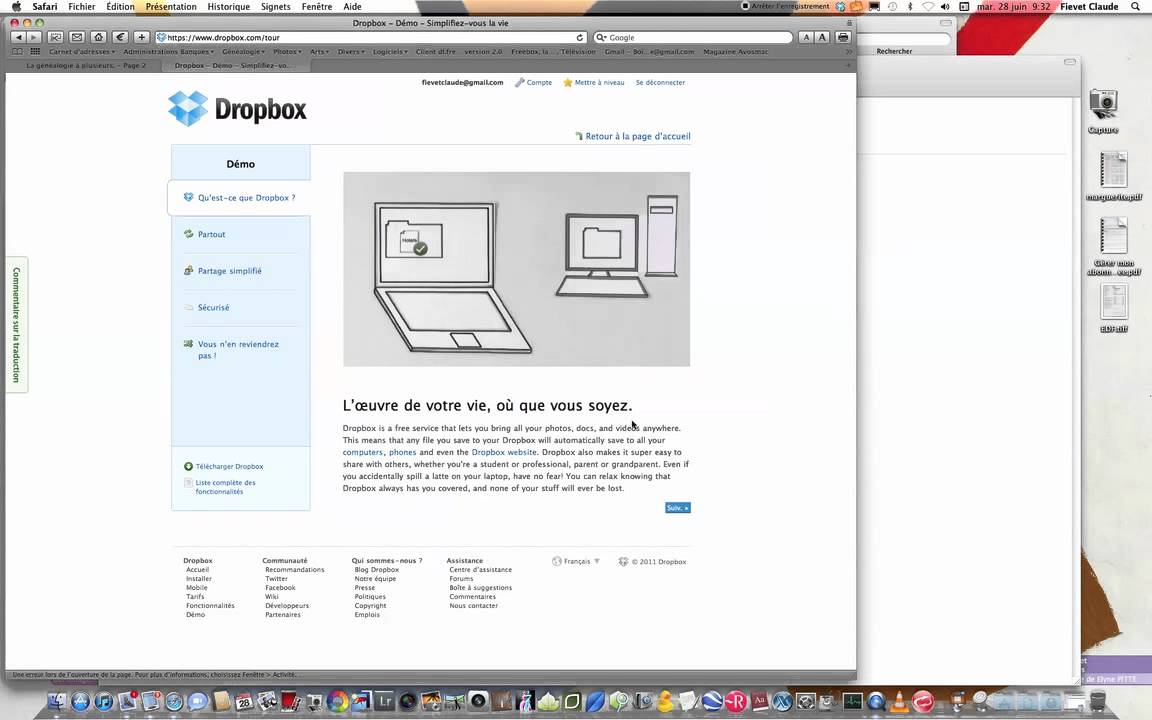
Task: Open the EDF.tiff desktop file
Action: tap(1114, 308)
